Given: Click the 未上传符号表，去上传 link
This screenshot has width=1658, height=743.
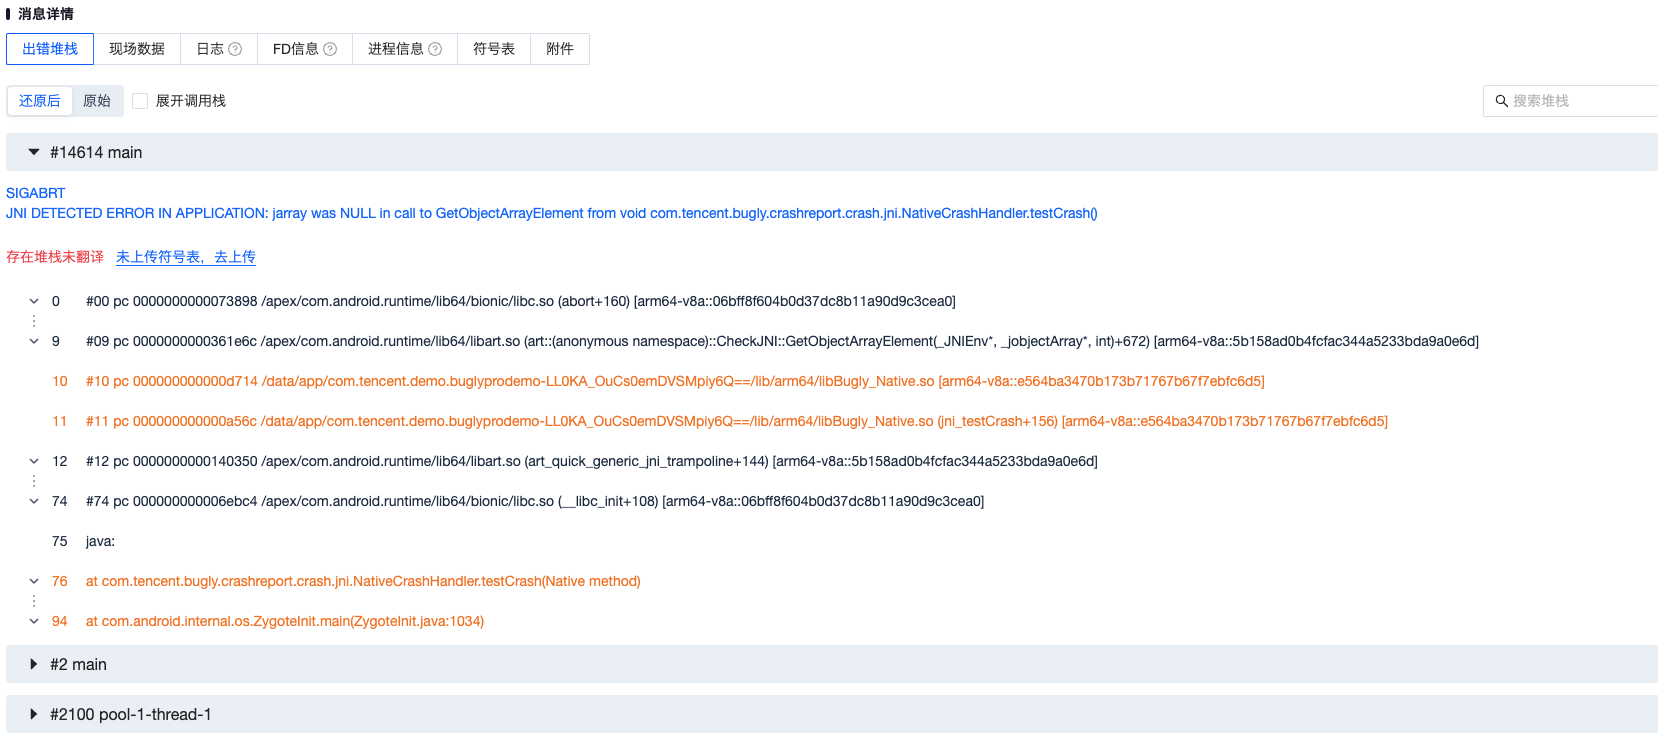Looking at the screenshot, I should click(x=186, y=257).
